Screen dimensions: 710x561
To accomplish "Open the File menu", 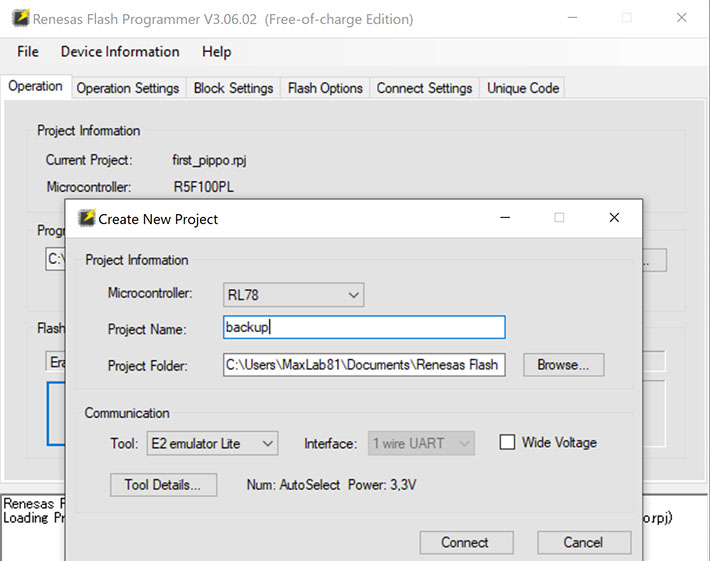I will coord(28,52).
